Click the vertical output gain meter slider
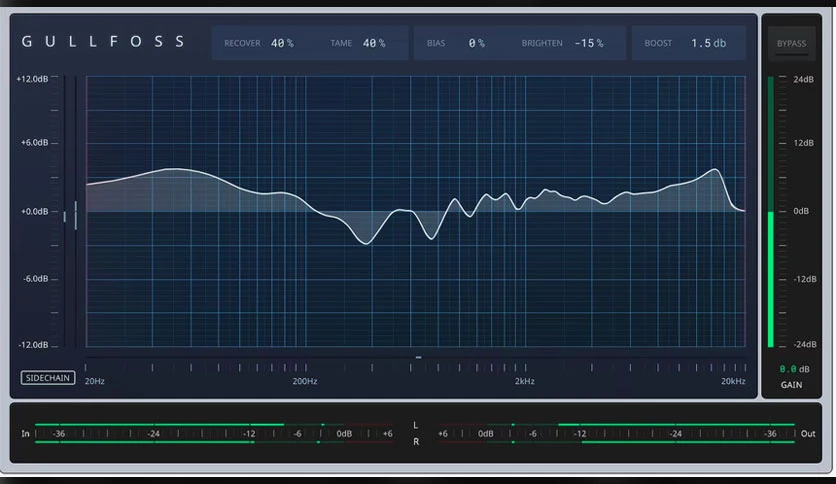This screenshot has width=836, height=484. pyautogui.click(x=770, y=212)
